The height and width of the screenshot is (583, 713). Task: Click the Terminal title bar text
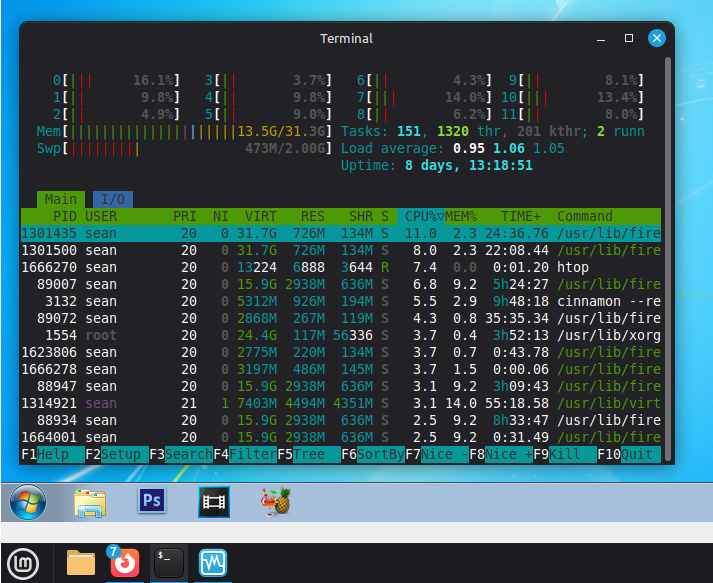(x=346, y=39)
